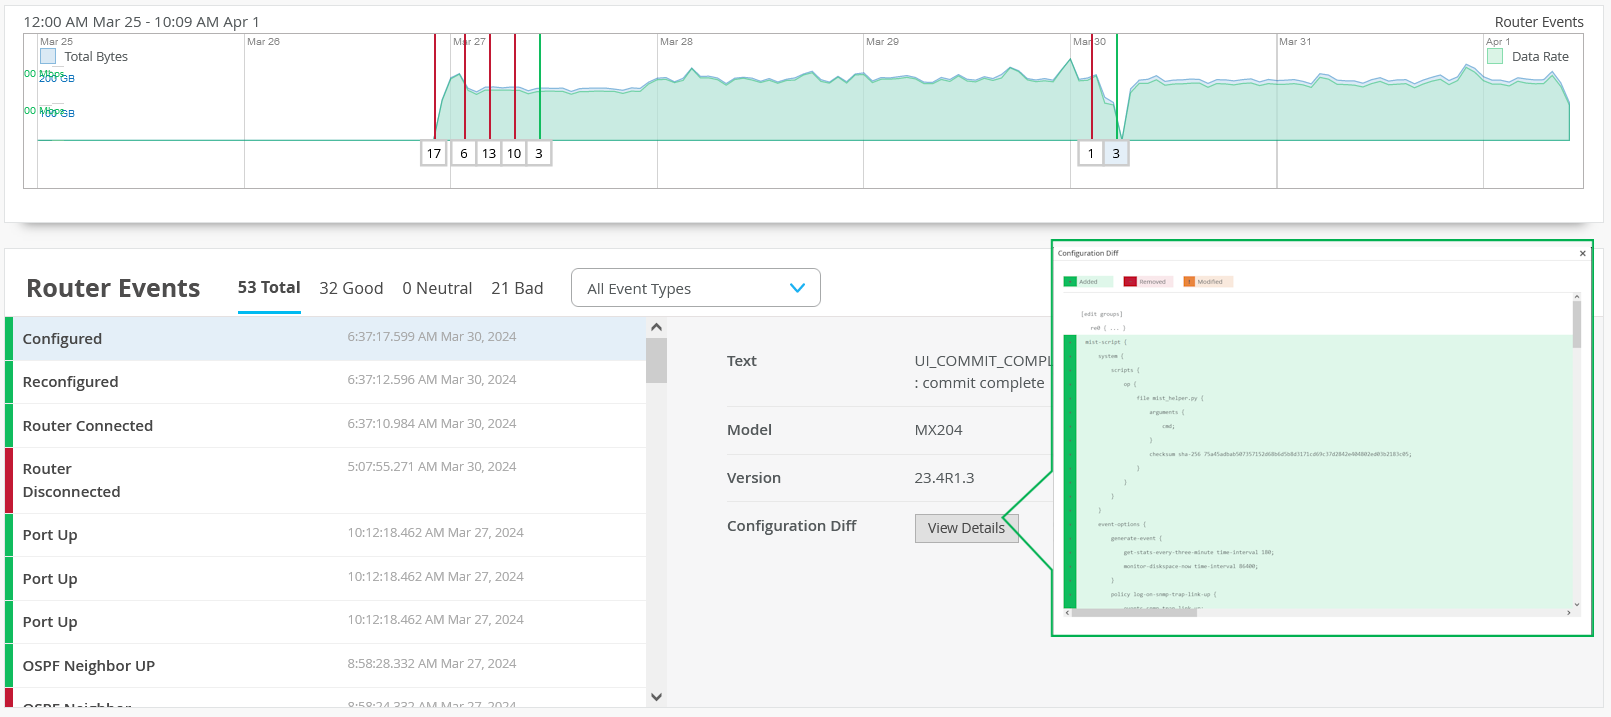Click the orange Modified legend icon
The image size is (1611, 717).
click(x=1189, y=282)
